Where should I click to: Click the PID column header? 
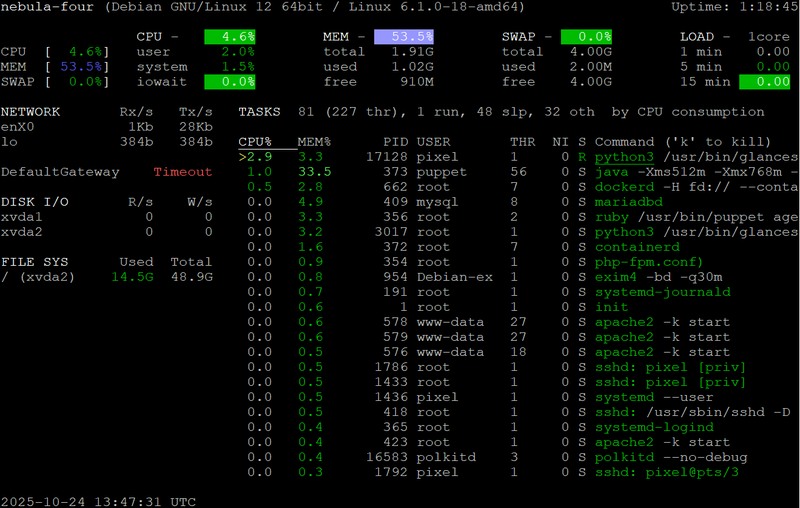(x=395, y=142)
